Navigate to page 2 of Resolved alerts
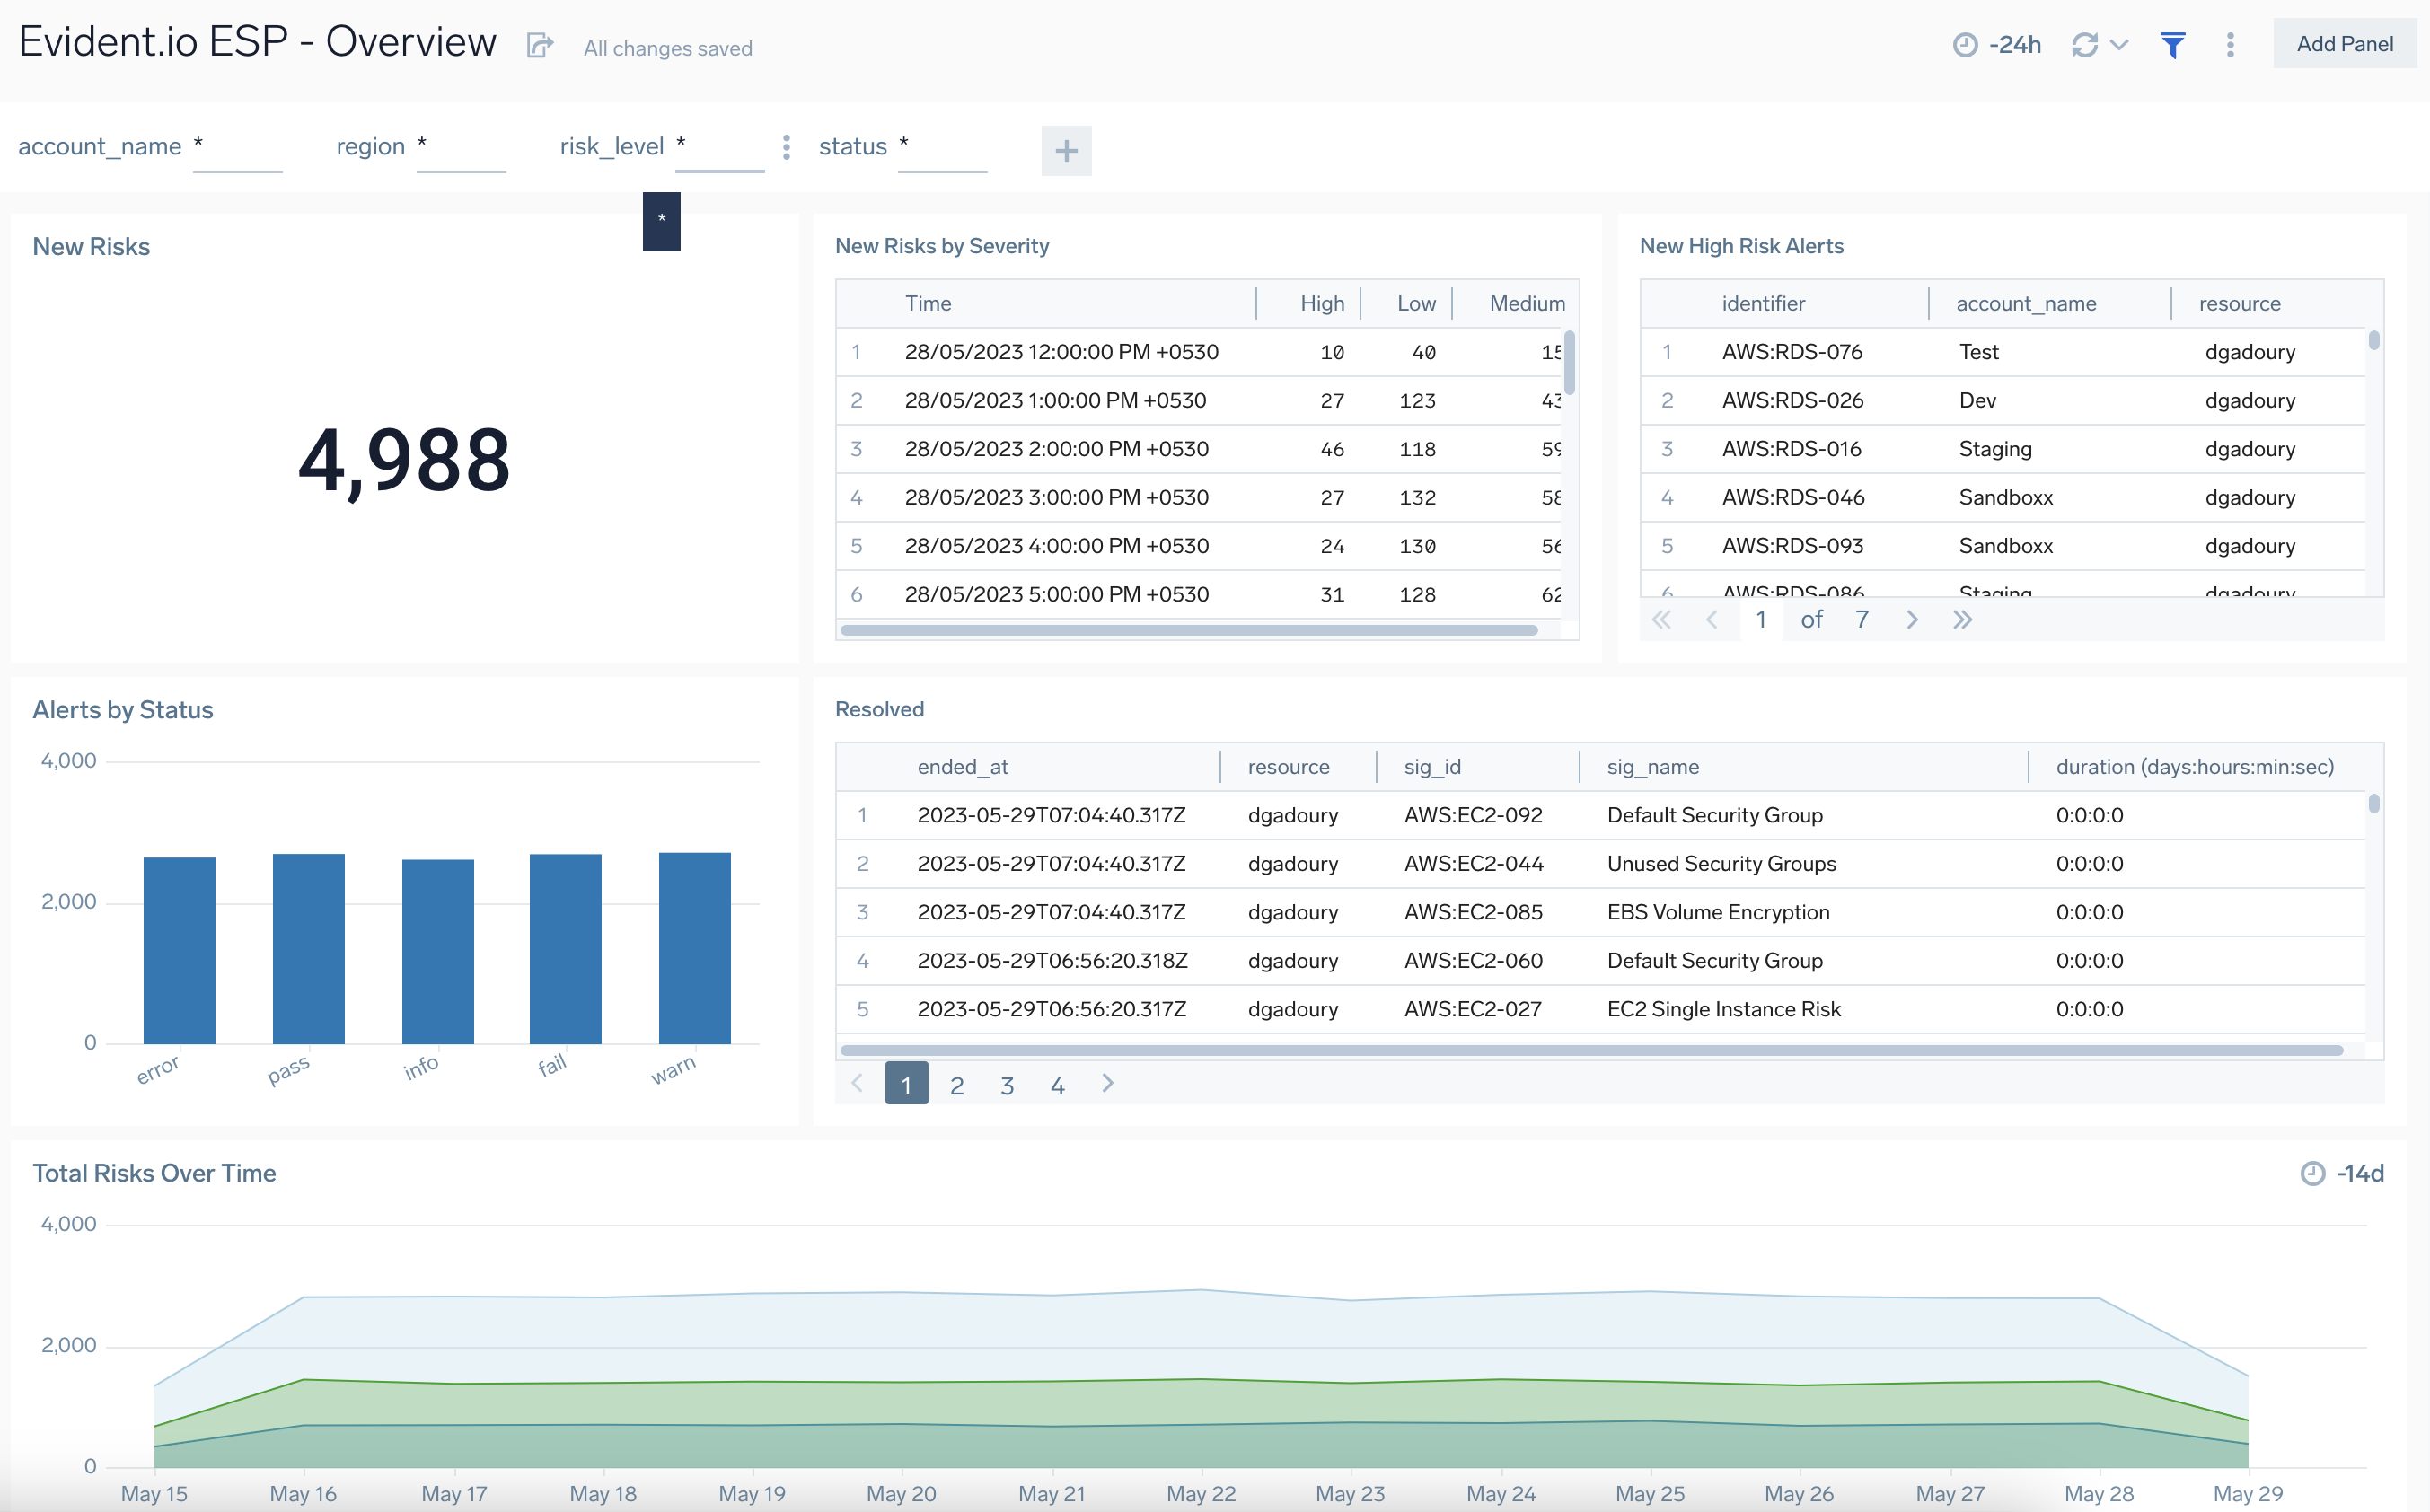Image resolution: width=2430 pixels, height=1512 pixels. [x=956, y=1082]
